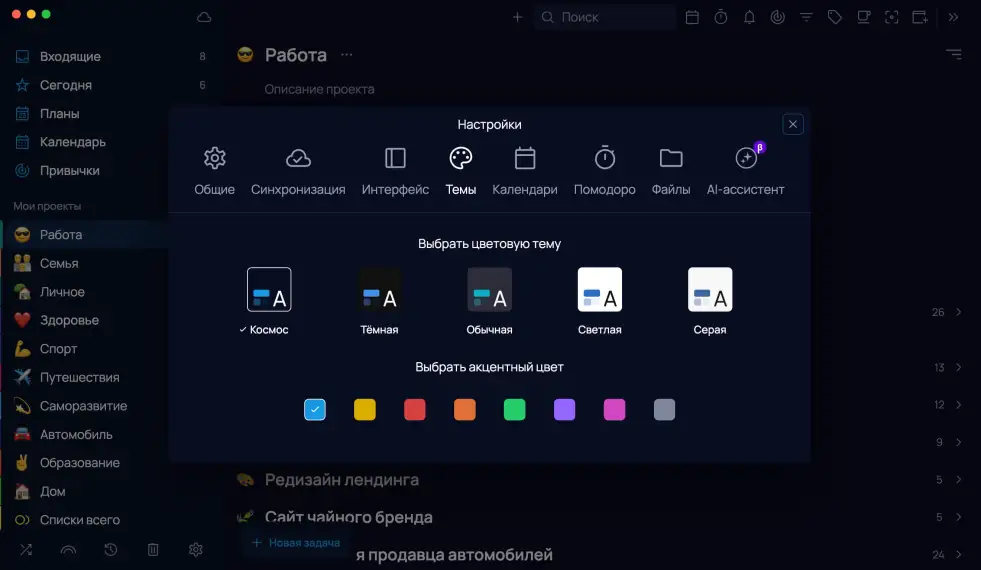Open the trash bin in sidebar footer
The width and height of the screenshot is (981, 570).
153,549
